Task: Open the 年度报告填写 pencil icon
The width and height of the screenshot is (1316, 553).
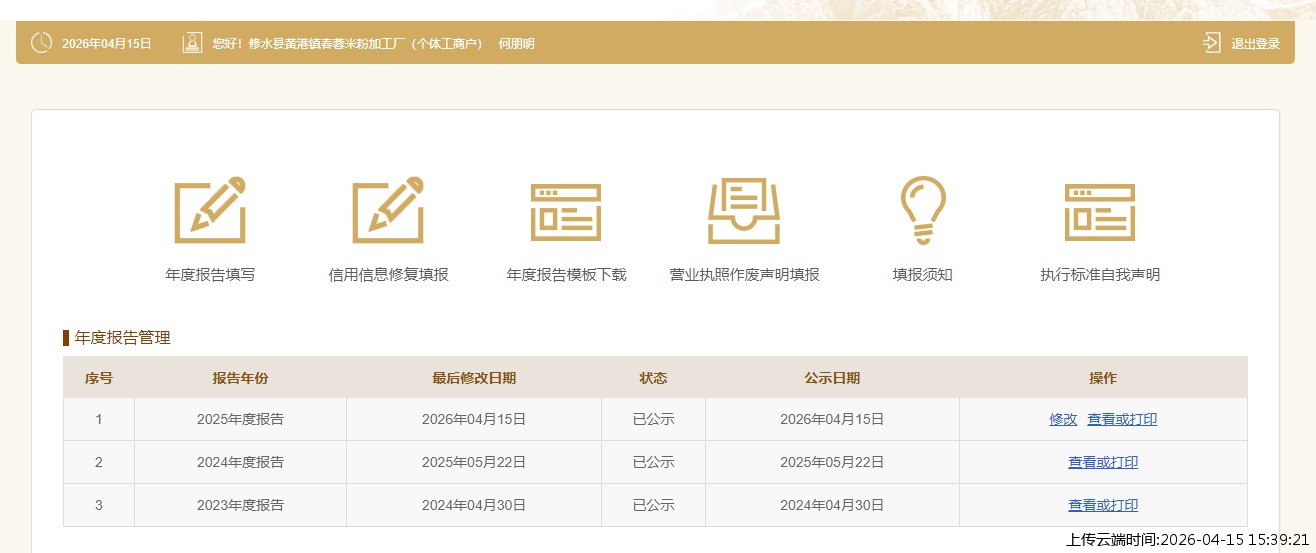Action: pos(210,211)
